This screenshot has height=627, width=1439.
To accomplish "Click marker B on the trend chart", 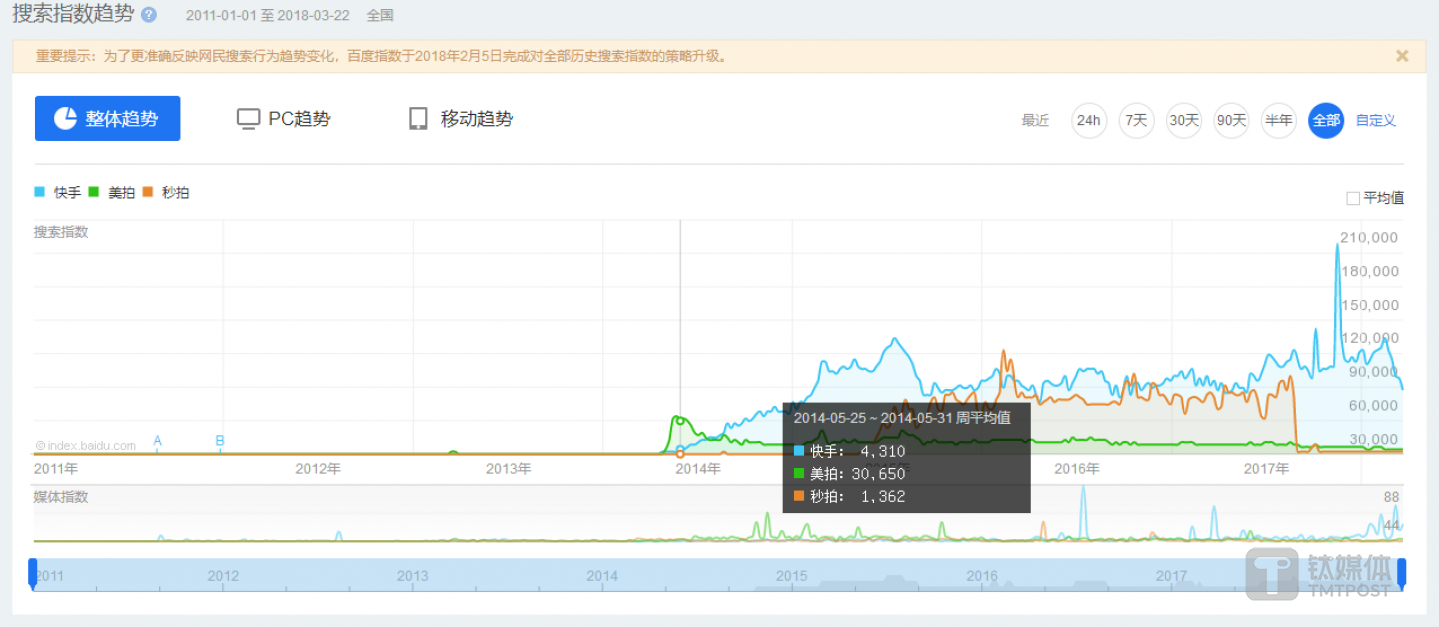I will 220,440.
